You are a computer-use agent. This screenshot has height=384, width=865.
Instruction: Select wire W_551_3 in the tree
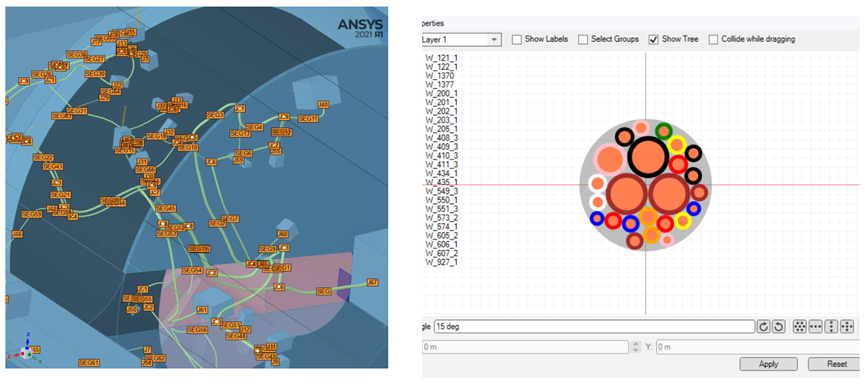tap(441, 209)
